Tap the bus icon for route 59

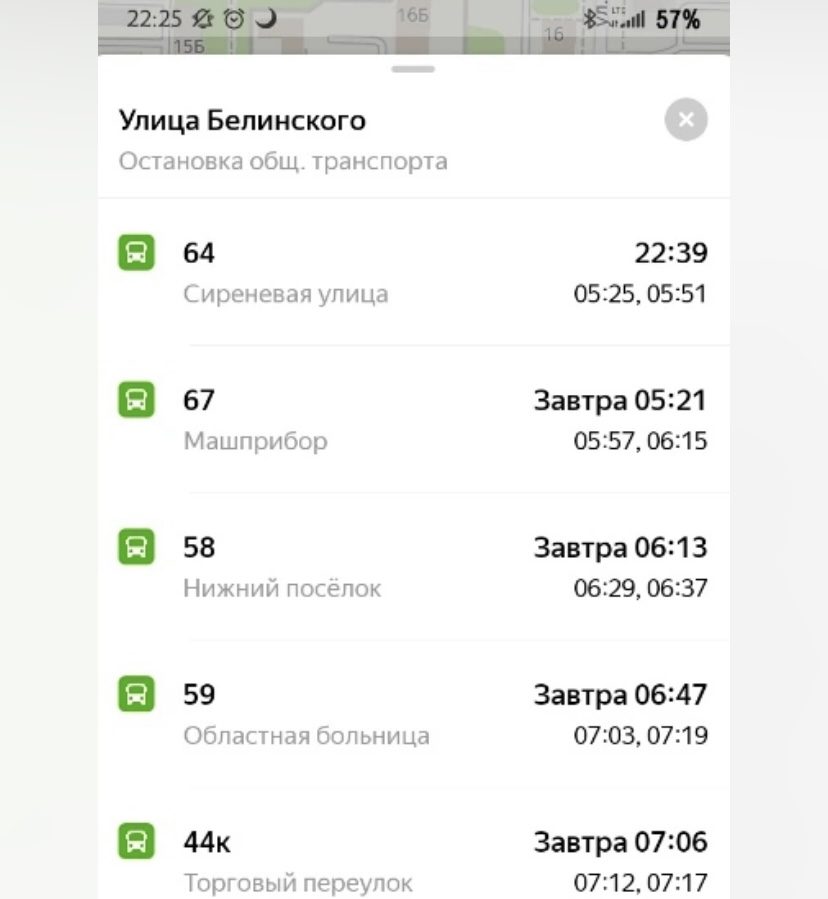136,694
